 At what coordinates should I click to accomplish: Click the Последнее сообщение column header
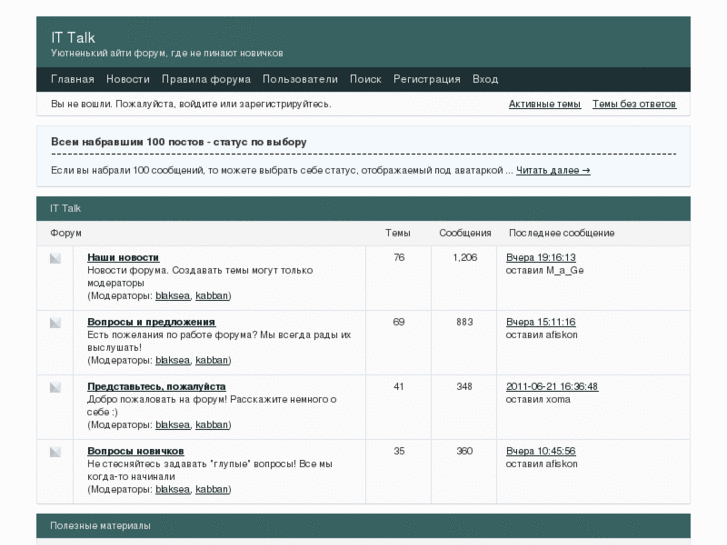(561, 233)
